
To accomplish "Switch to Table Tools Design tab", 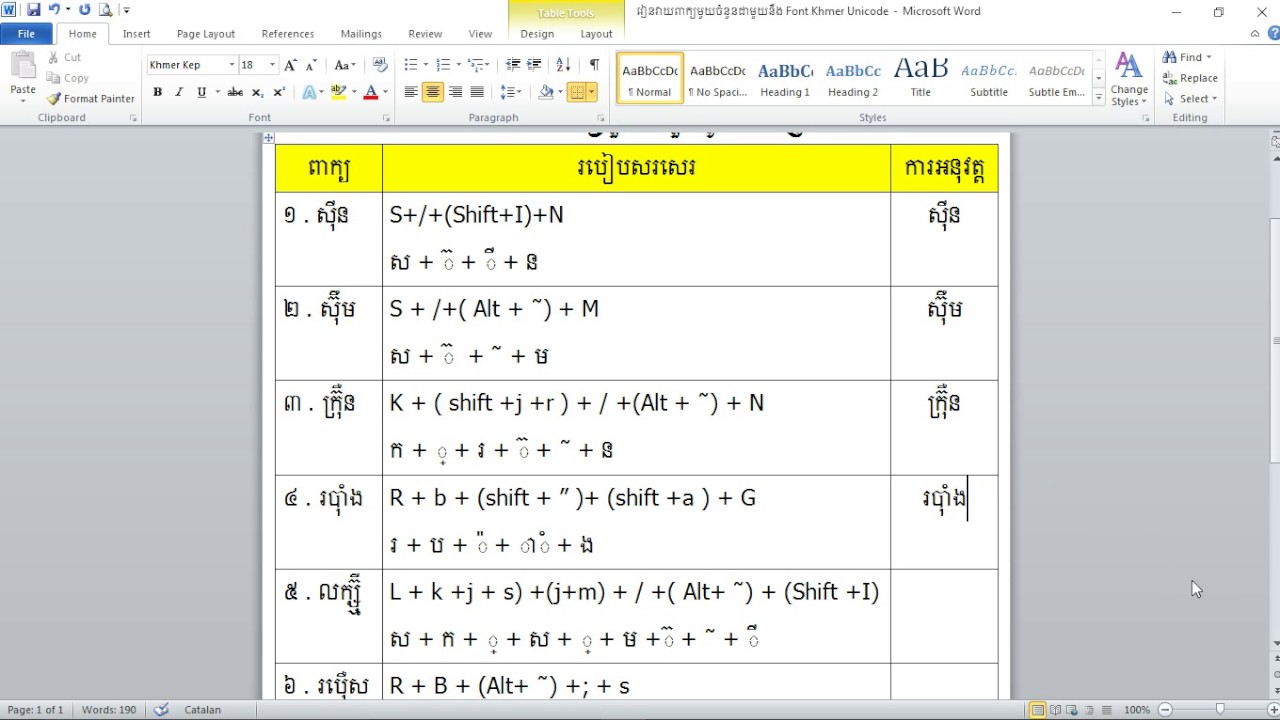I will coord(537,34).
